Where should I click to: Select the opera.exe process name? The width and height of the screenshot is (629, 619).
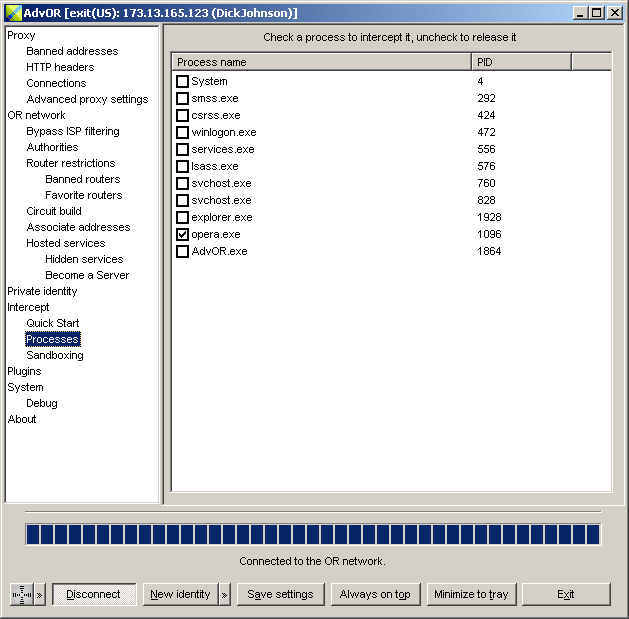pyautogui.click(x=216, y=234)
